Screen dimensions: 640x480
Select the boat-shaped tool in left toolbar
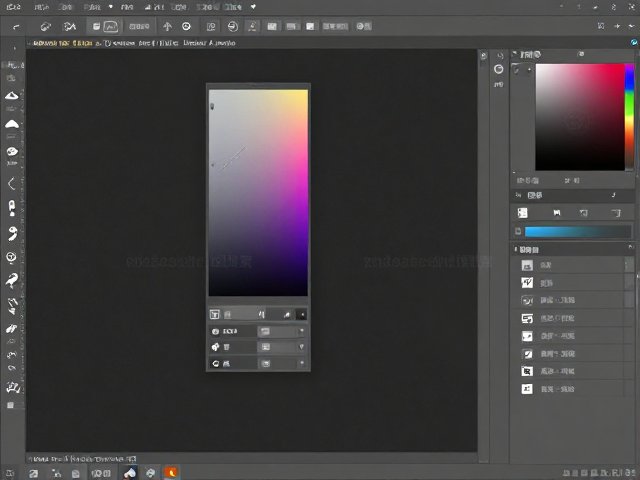tap(12, 96)
